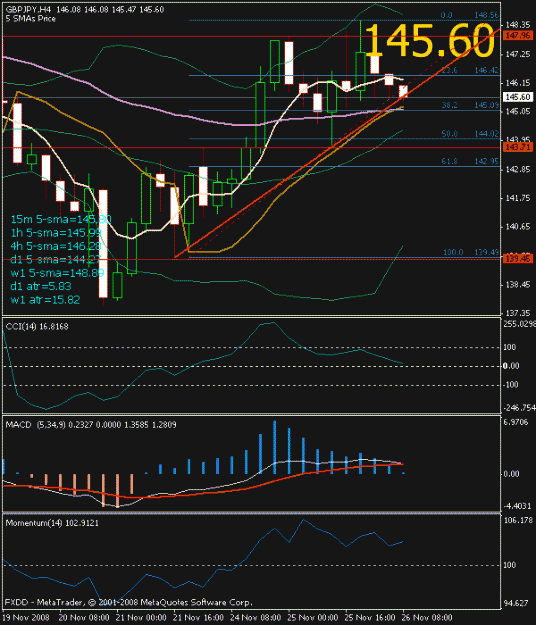Click the Momentum scale bottom value 94.627
The height and width of the screenshot is (625, 536).
[516, 603]
